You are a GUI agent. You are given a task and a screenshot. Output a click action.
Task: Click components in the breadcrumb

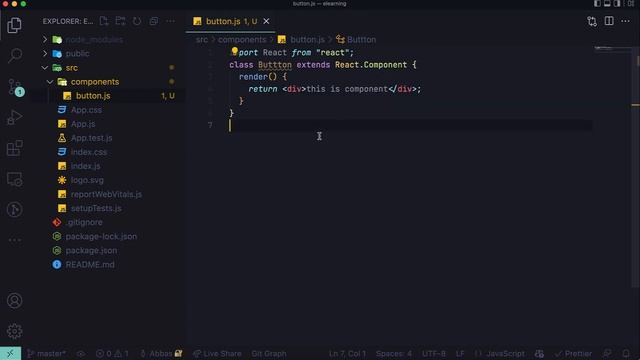tap(242, 40)
